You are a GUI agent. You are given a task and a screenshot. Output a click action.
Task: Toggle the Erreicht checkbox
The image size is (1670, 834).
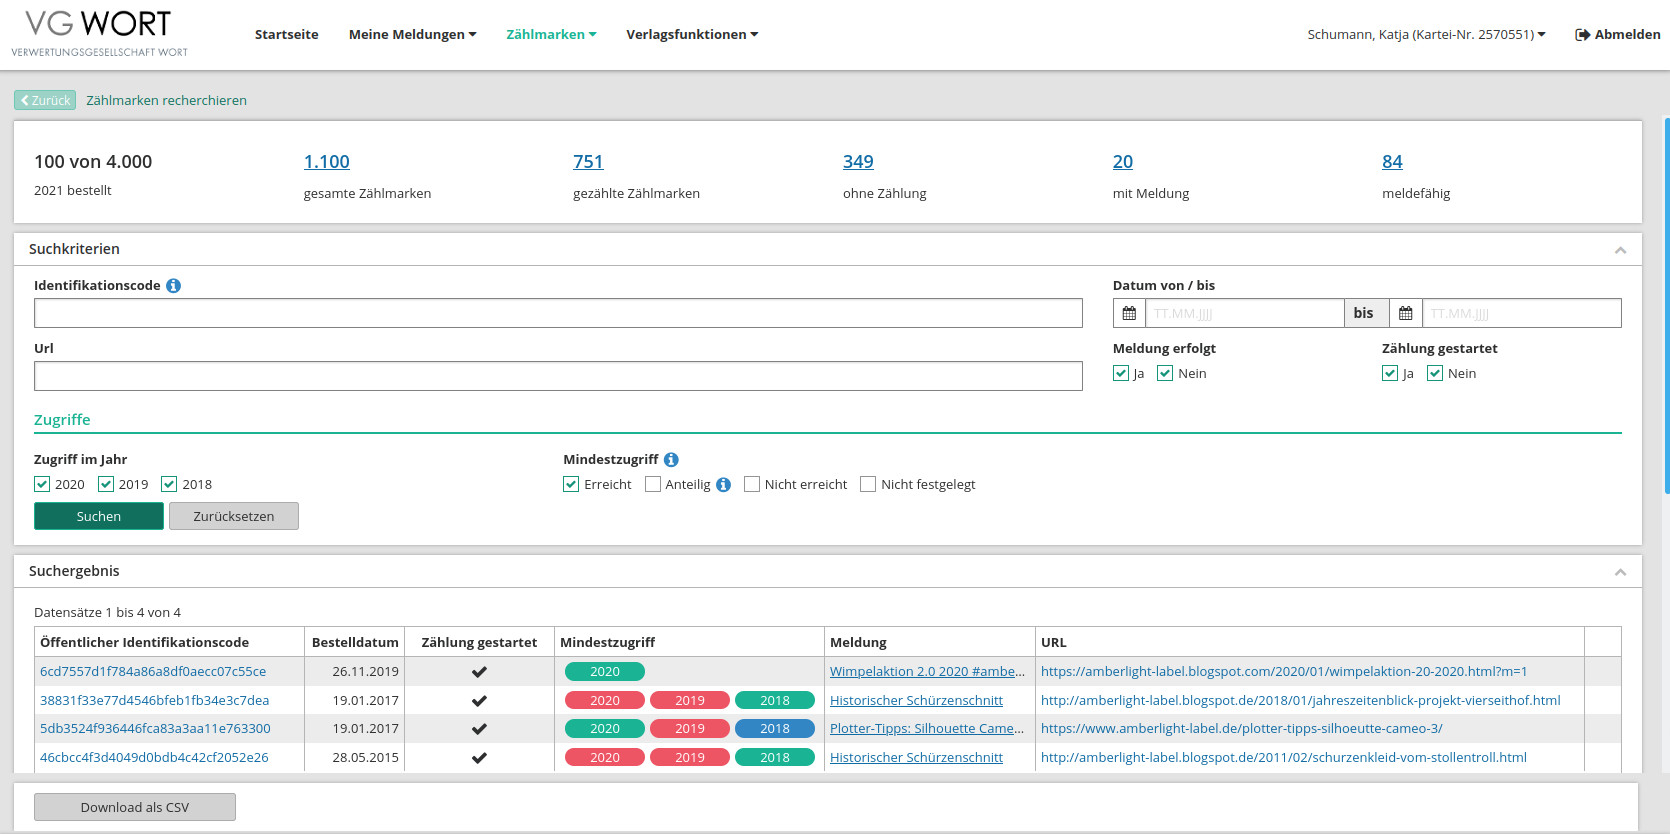(571, 484)
